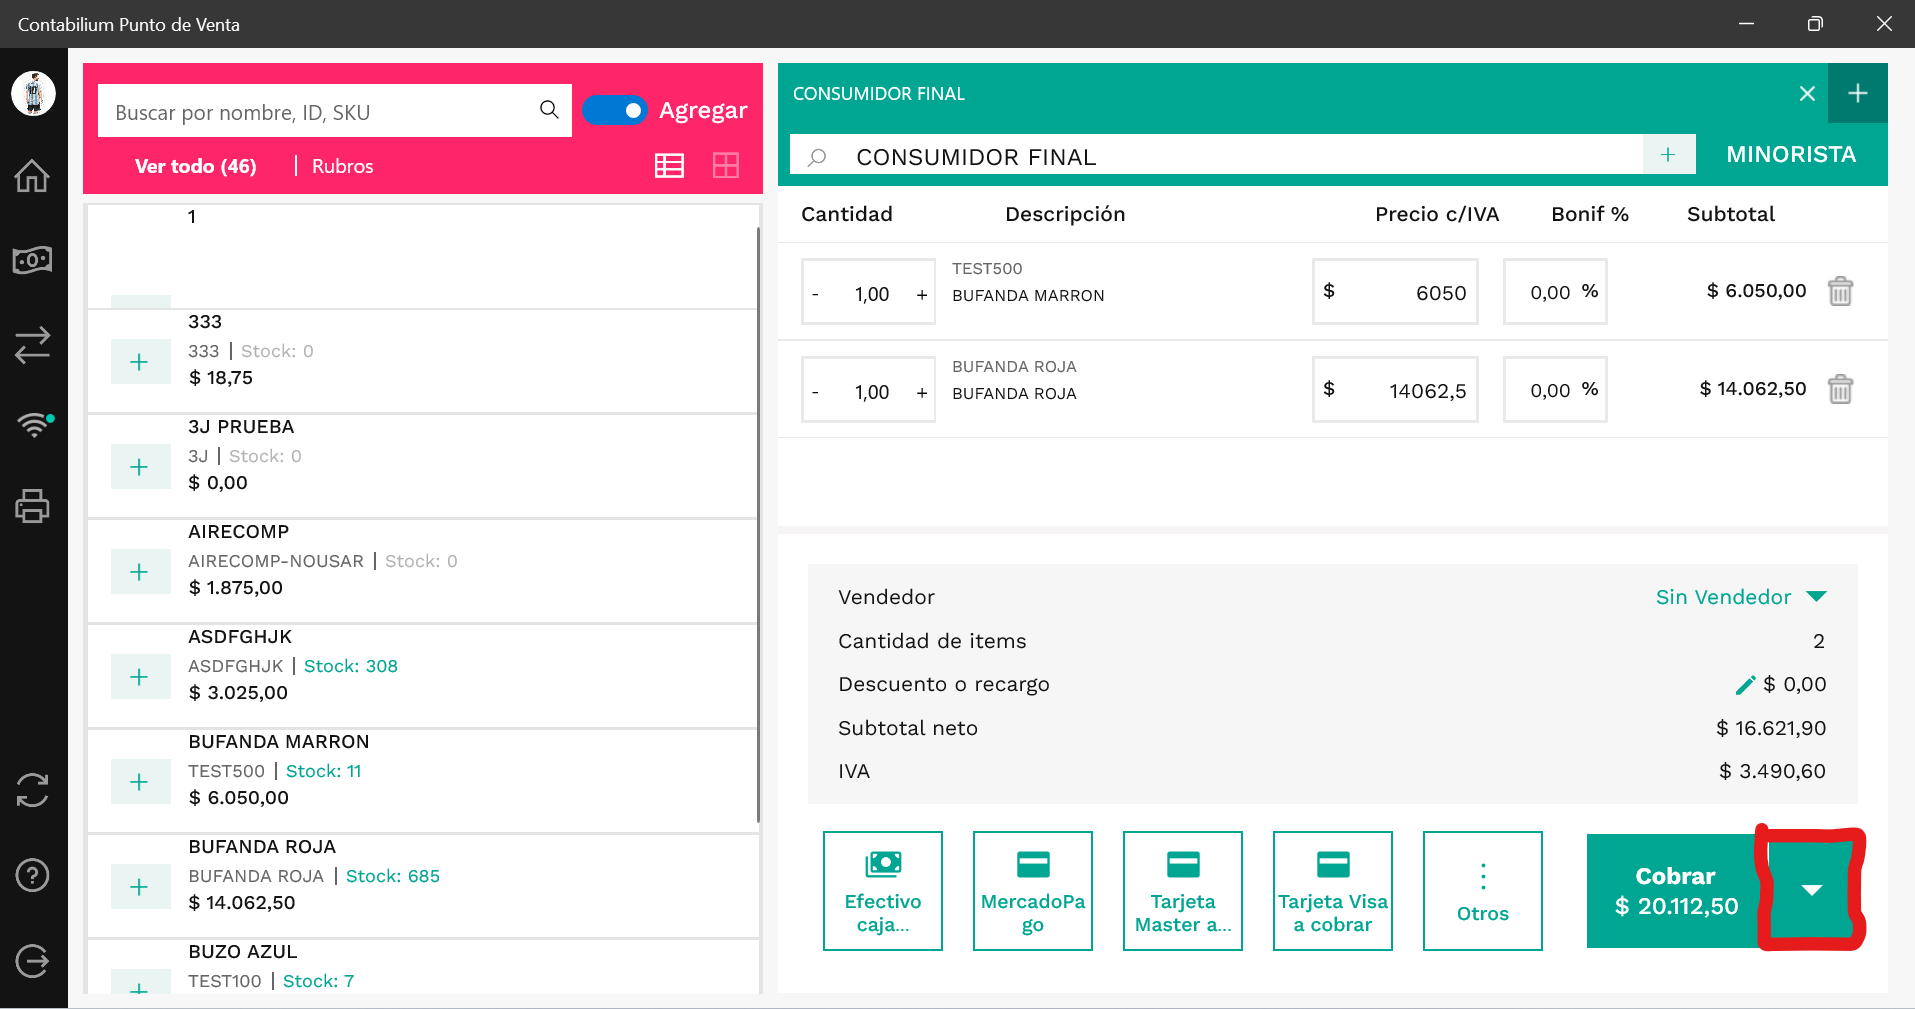This screenshot has height=1009, width=1915.
Task: Add 3J PRUEBA with plus icon
Action: coord(140,467)
